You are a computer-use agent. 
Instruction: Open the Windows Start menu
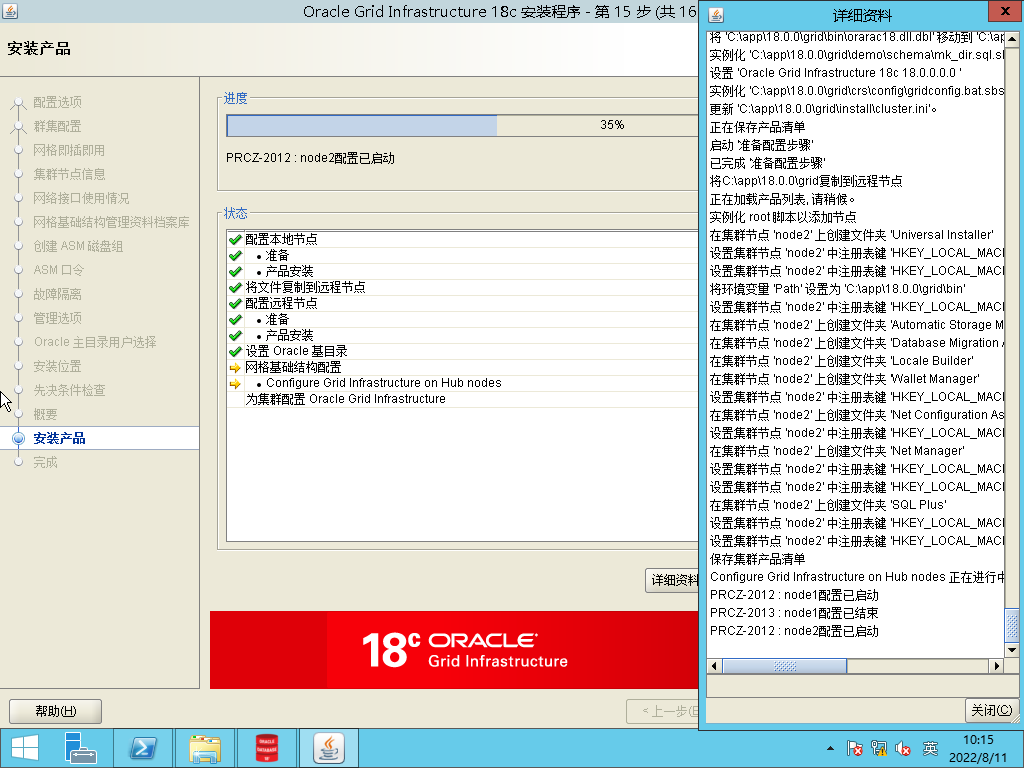click(x=25, y=748)
